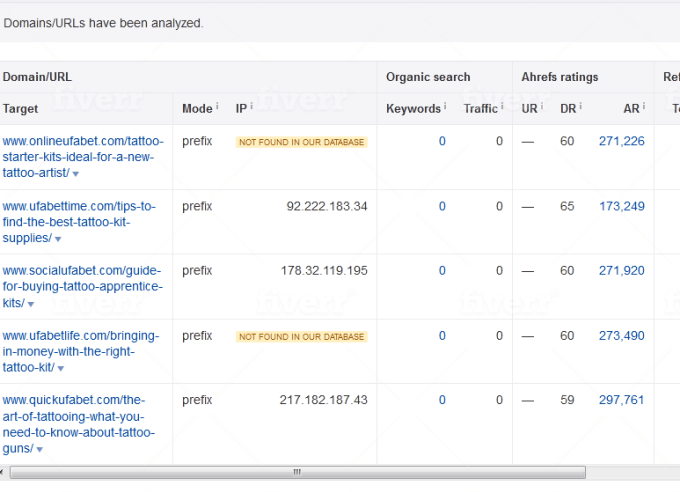680x492 pixels.
Task: Click info icon next to Keywords header
Action: (445, 106)
